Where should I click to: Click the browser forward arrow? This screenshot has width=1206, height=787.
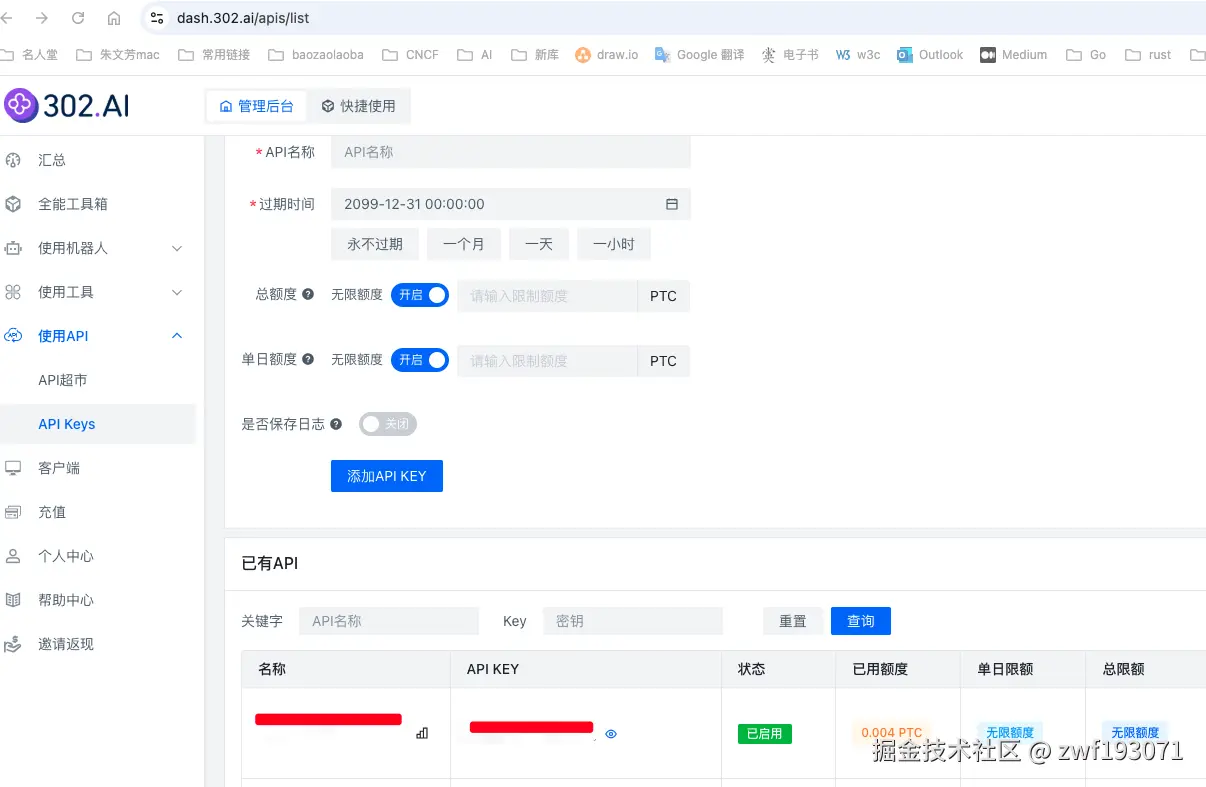click(41, 18)
